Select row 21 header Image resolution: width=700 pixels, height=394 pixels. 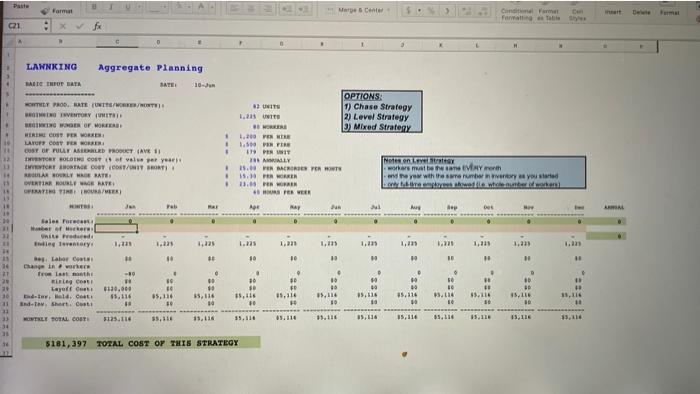(7, 228)
